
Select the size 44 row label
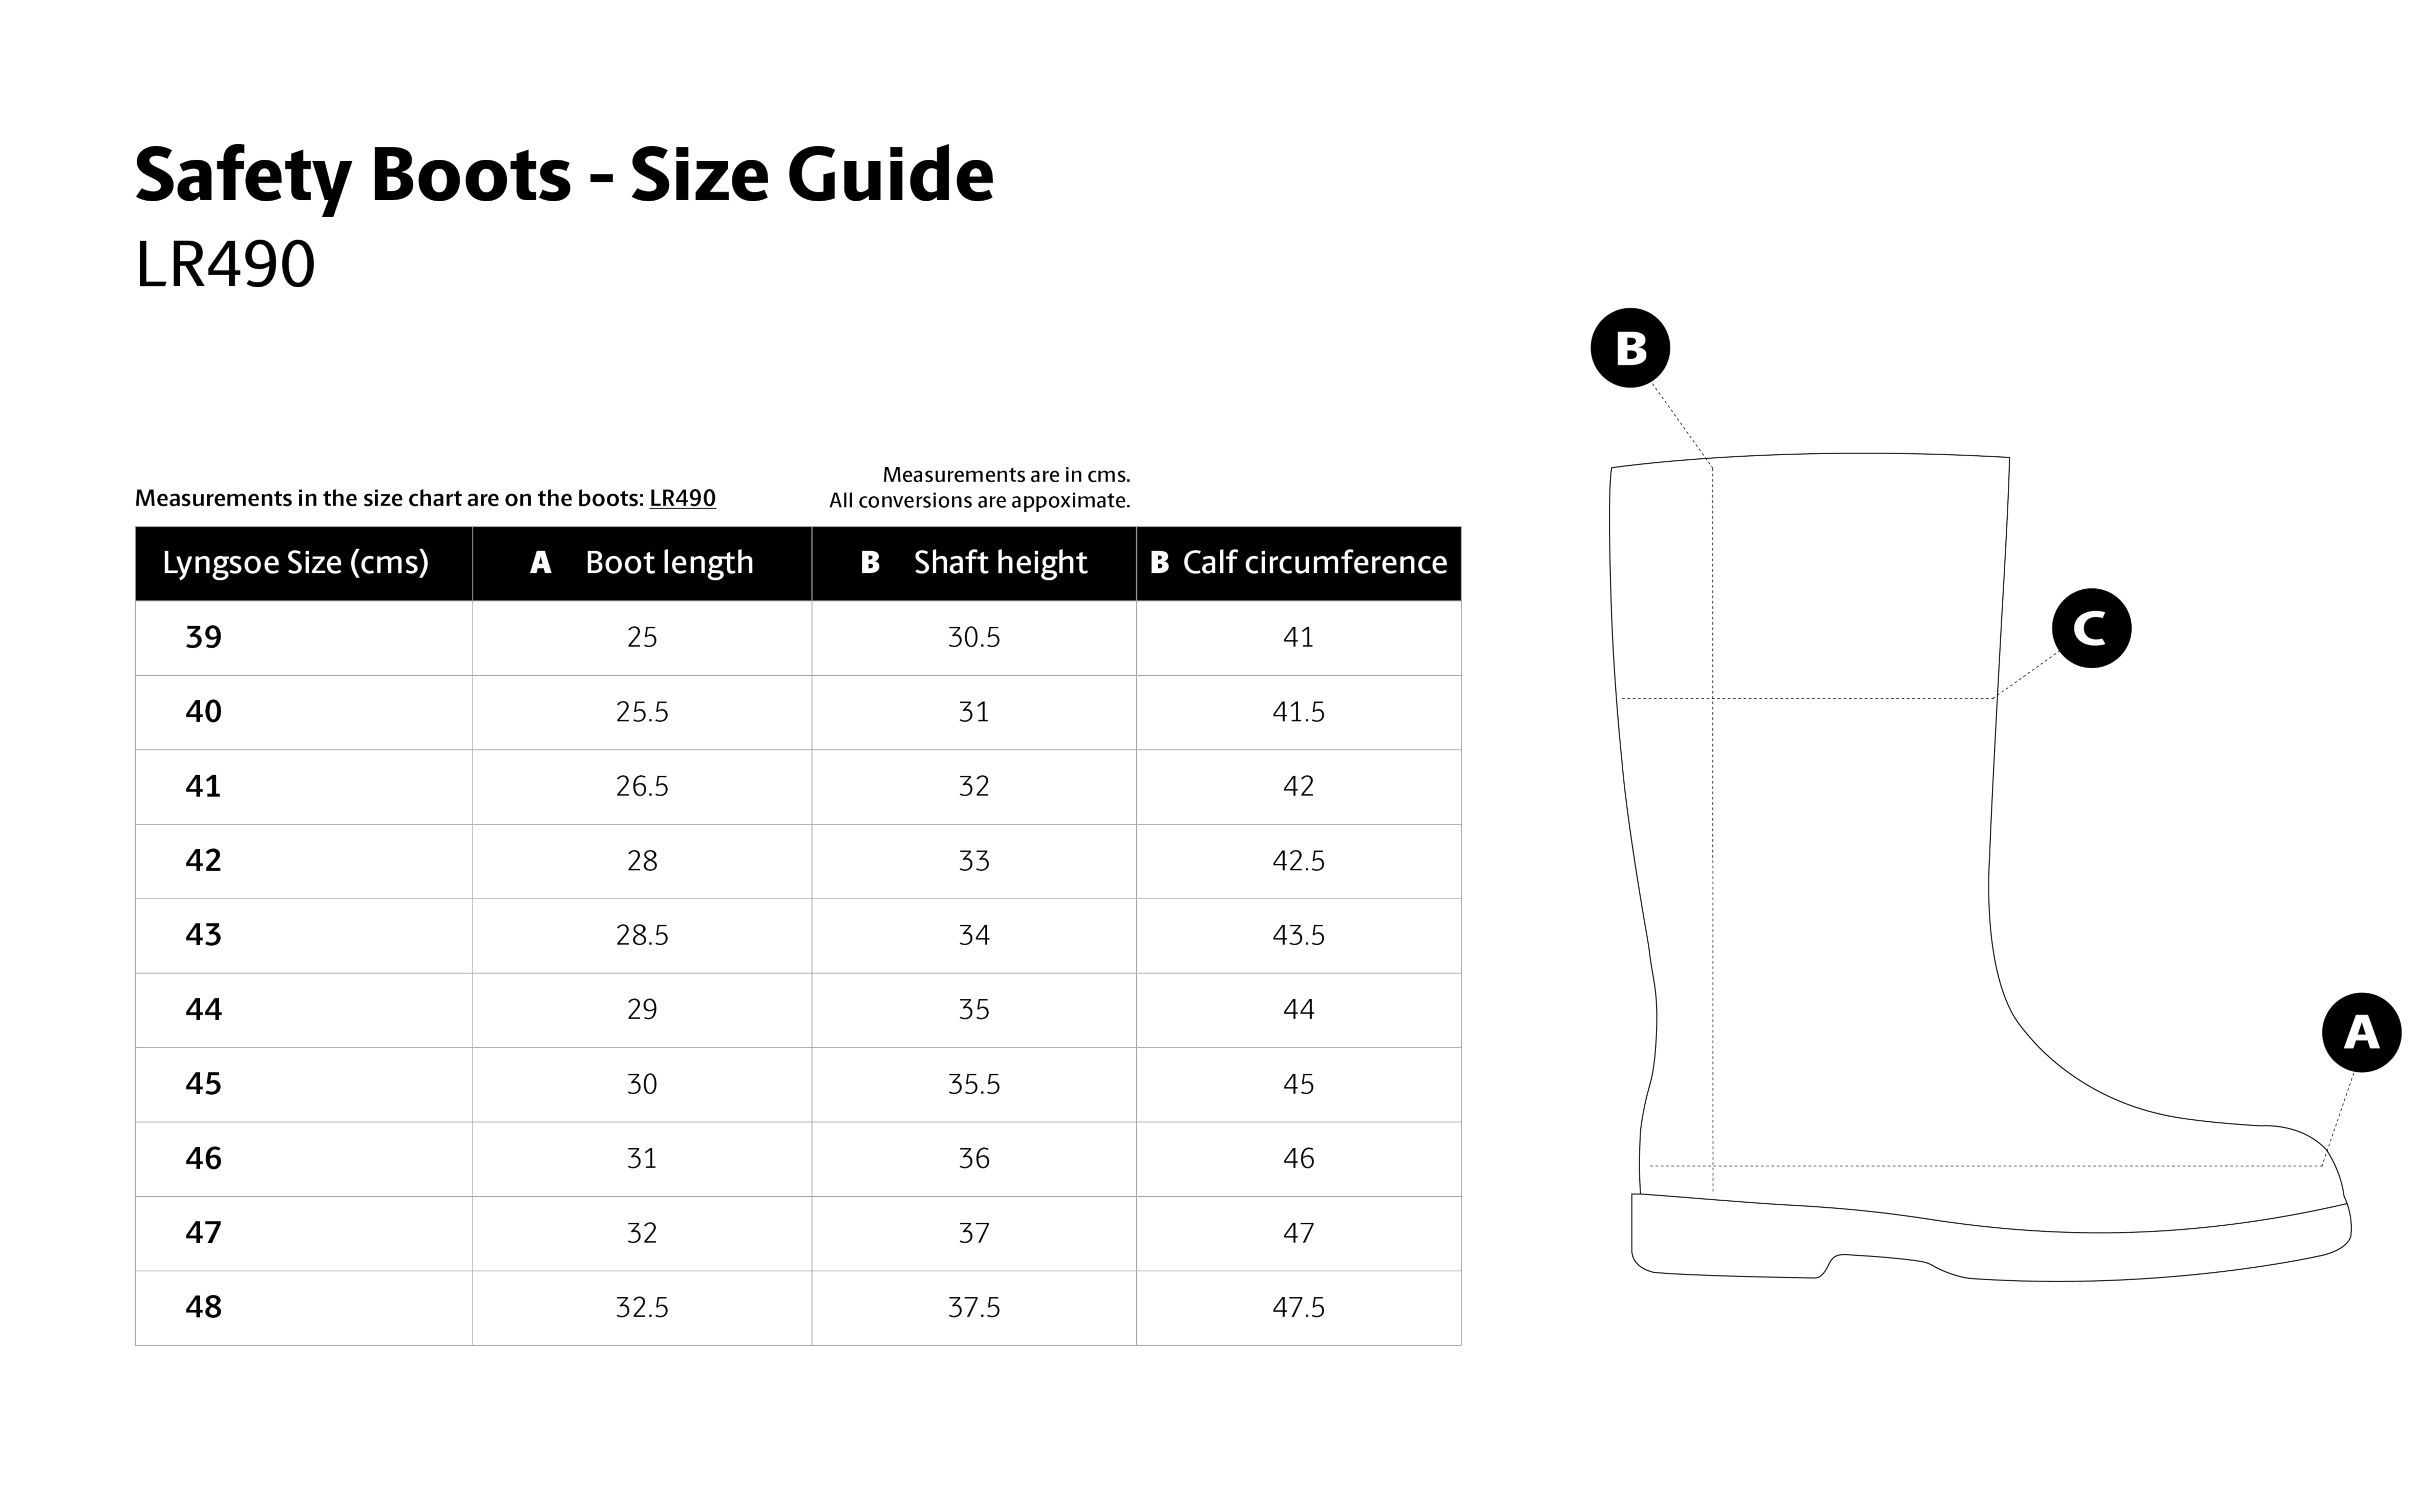coord(204,1009)
